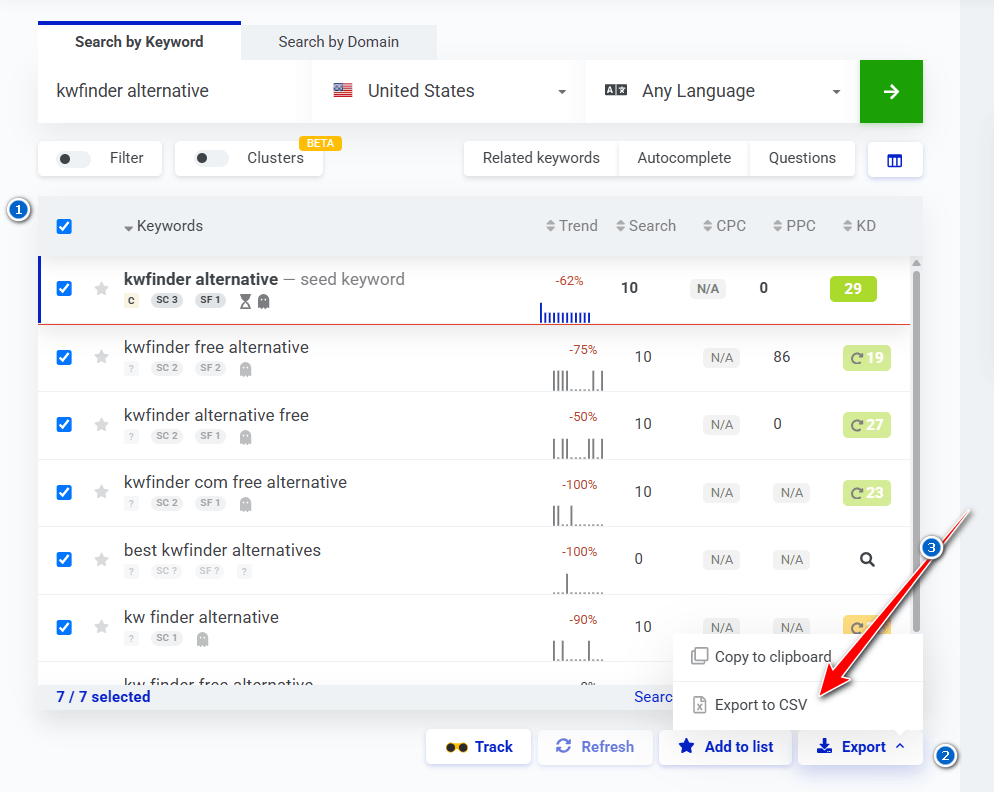Sort by the Trend column
The height and width of the screenshot is (792, 994).
coord(572,226)
